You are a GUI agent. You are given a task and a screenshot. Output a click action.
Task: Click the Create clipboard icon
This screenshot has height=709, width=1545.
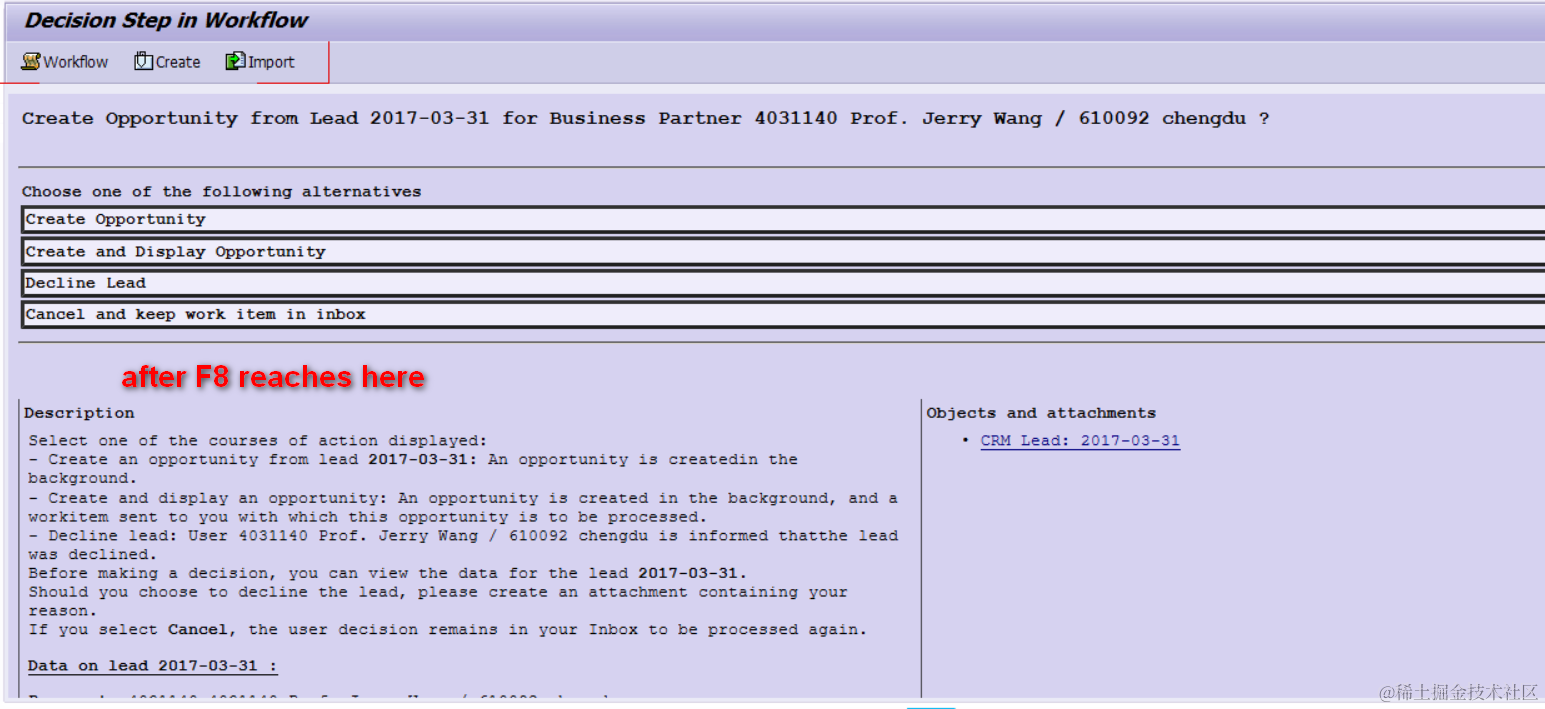[x=143, y=62]
